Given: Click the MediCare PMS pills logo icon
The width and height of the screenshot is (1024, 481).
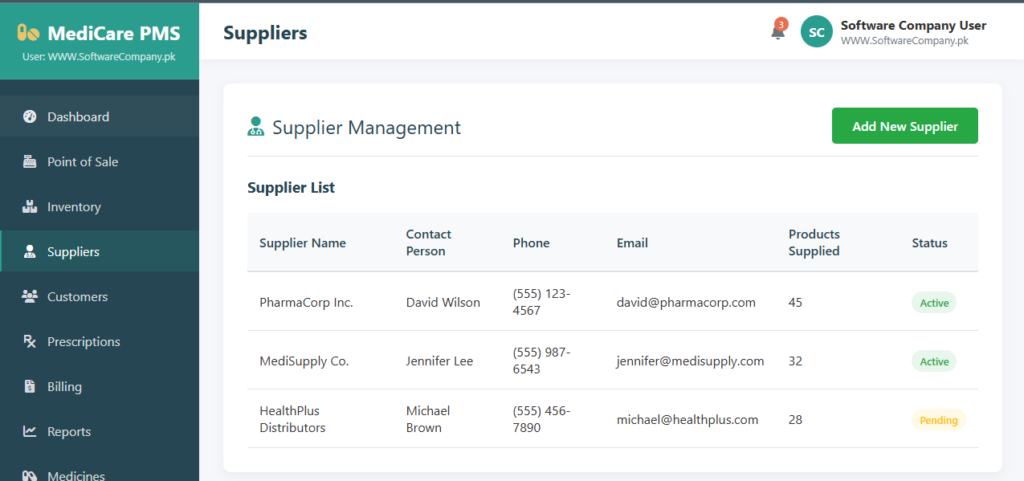Looking at the screenshot, I should pyautogui.click(x=28, y=32).
